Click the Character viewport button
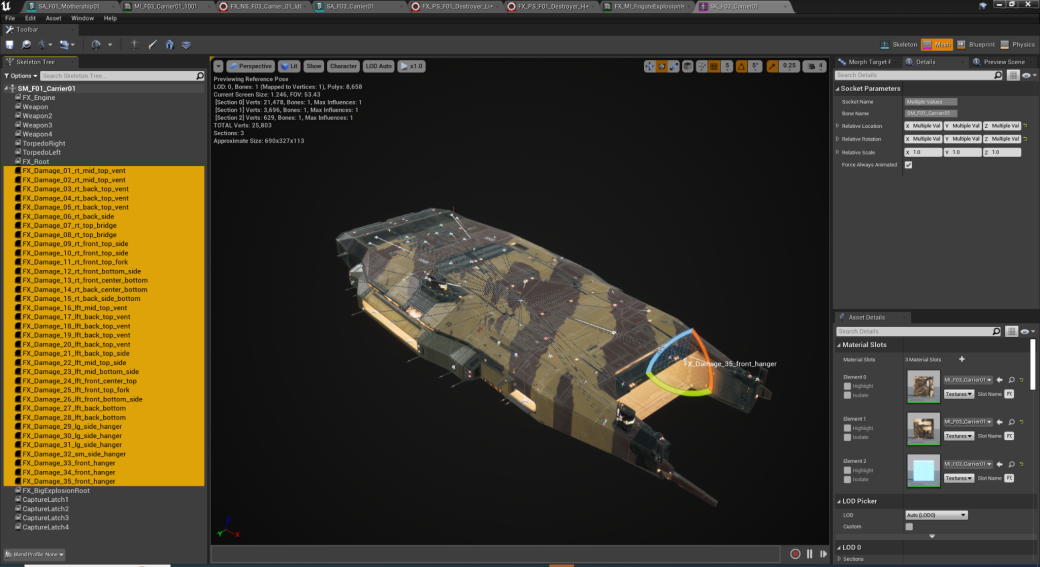 point(343,66)
